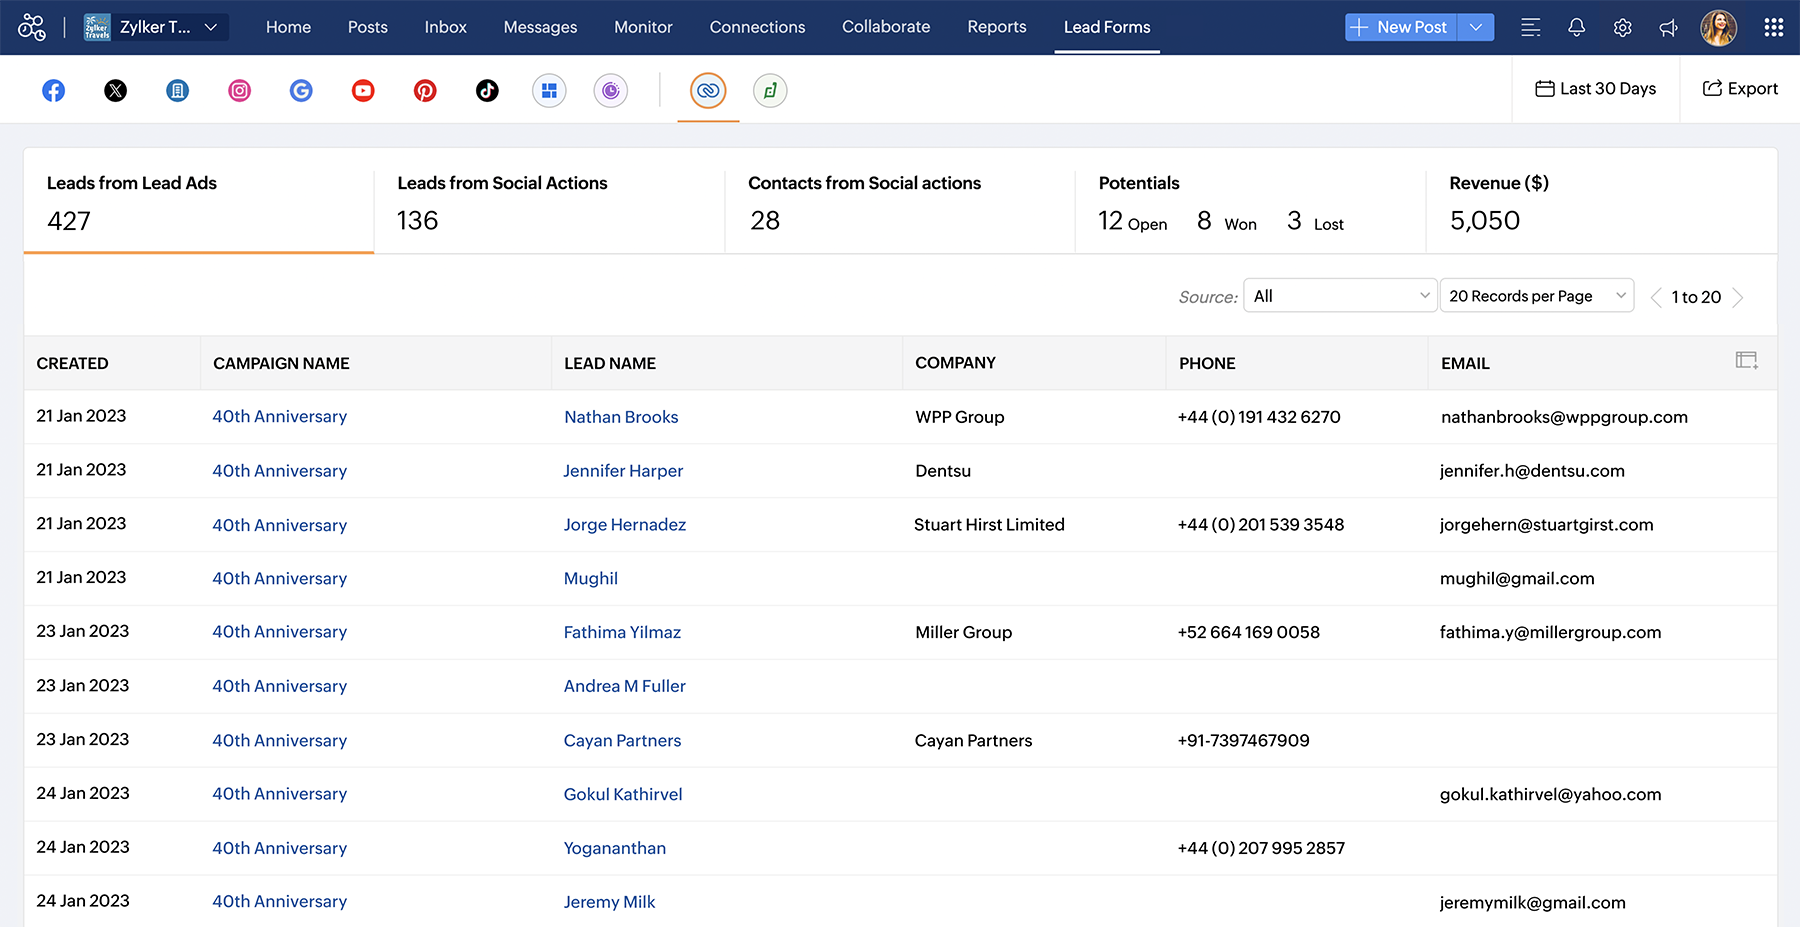Click the CREATED column header
Viewport: 1800px width, 927px height.
point(73,363)
